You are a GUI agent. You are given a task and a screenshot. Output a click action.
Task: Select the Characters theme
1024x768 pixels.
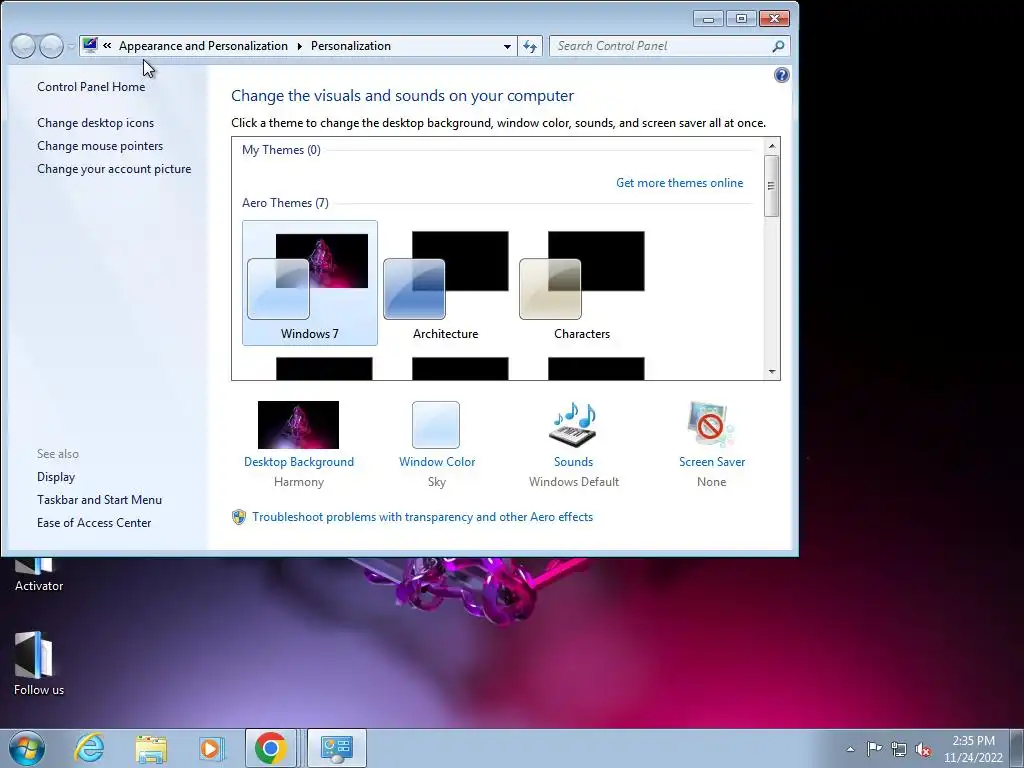tap(581, 283)
